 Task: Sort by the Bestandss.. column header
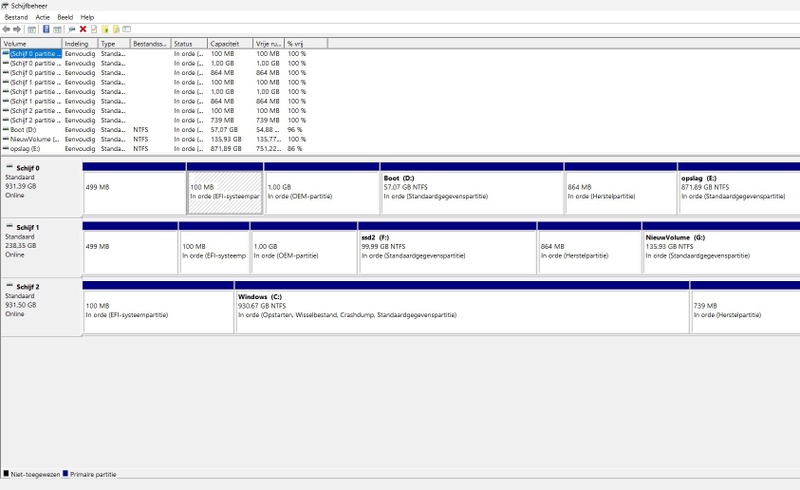click(x=151, y=43)
